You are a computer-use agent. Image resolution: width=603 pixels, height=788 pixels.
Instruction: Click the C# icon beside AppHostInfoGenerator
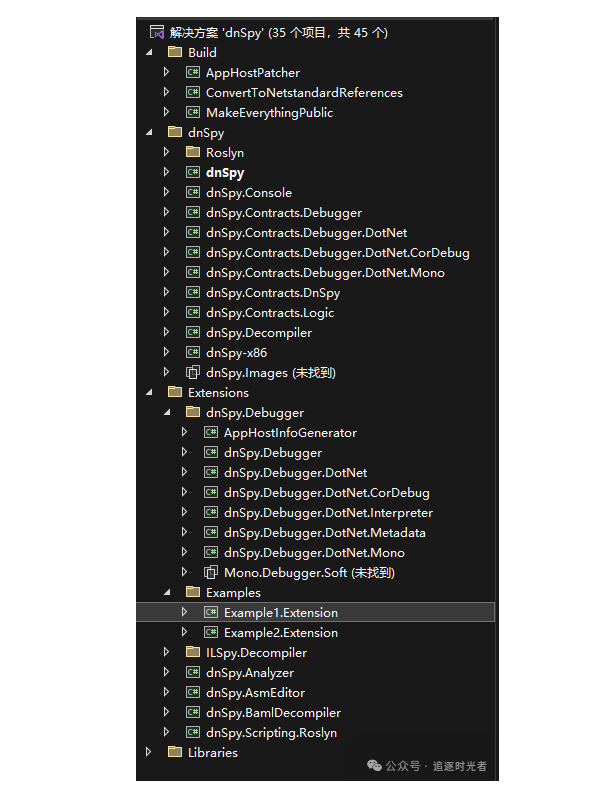211,432
